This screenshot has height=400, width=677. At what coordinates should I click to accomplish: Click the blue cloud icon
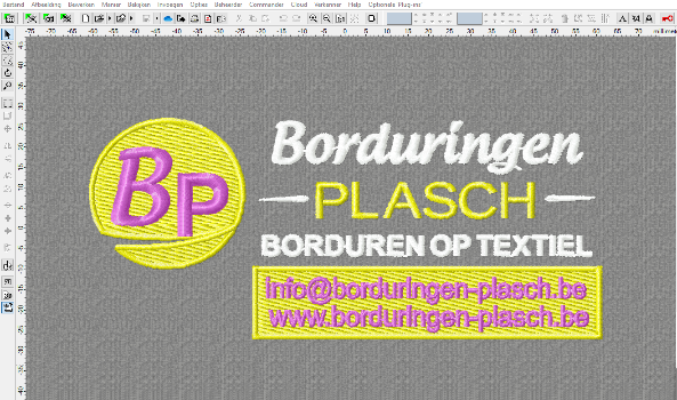coord(168,19)
